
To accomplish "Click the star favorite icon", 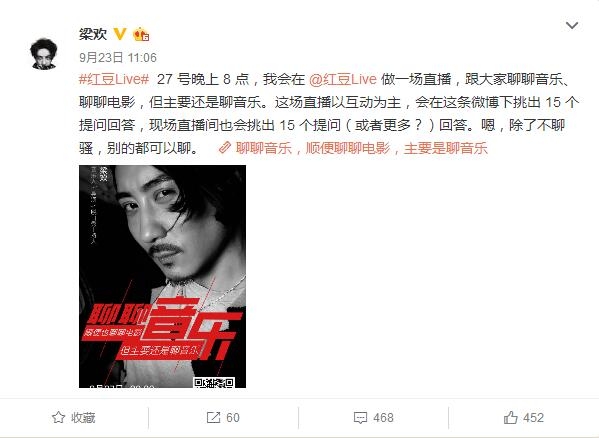I will pos(58,417).
